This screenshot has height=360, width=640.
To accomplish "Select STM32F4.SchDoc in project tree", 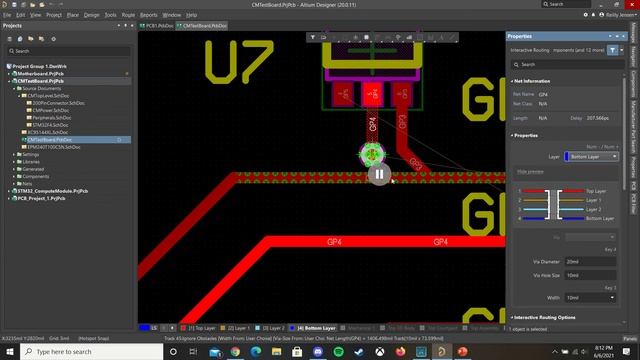I will [50, 125].
